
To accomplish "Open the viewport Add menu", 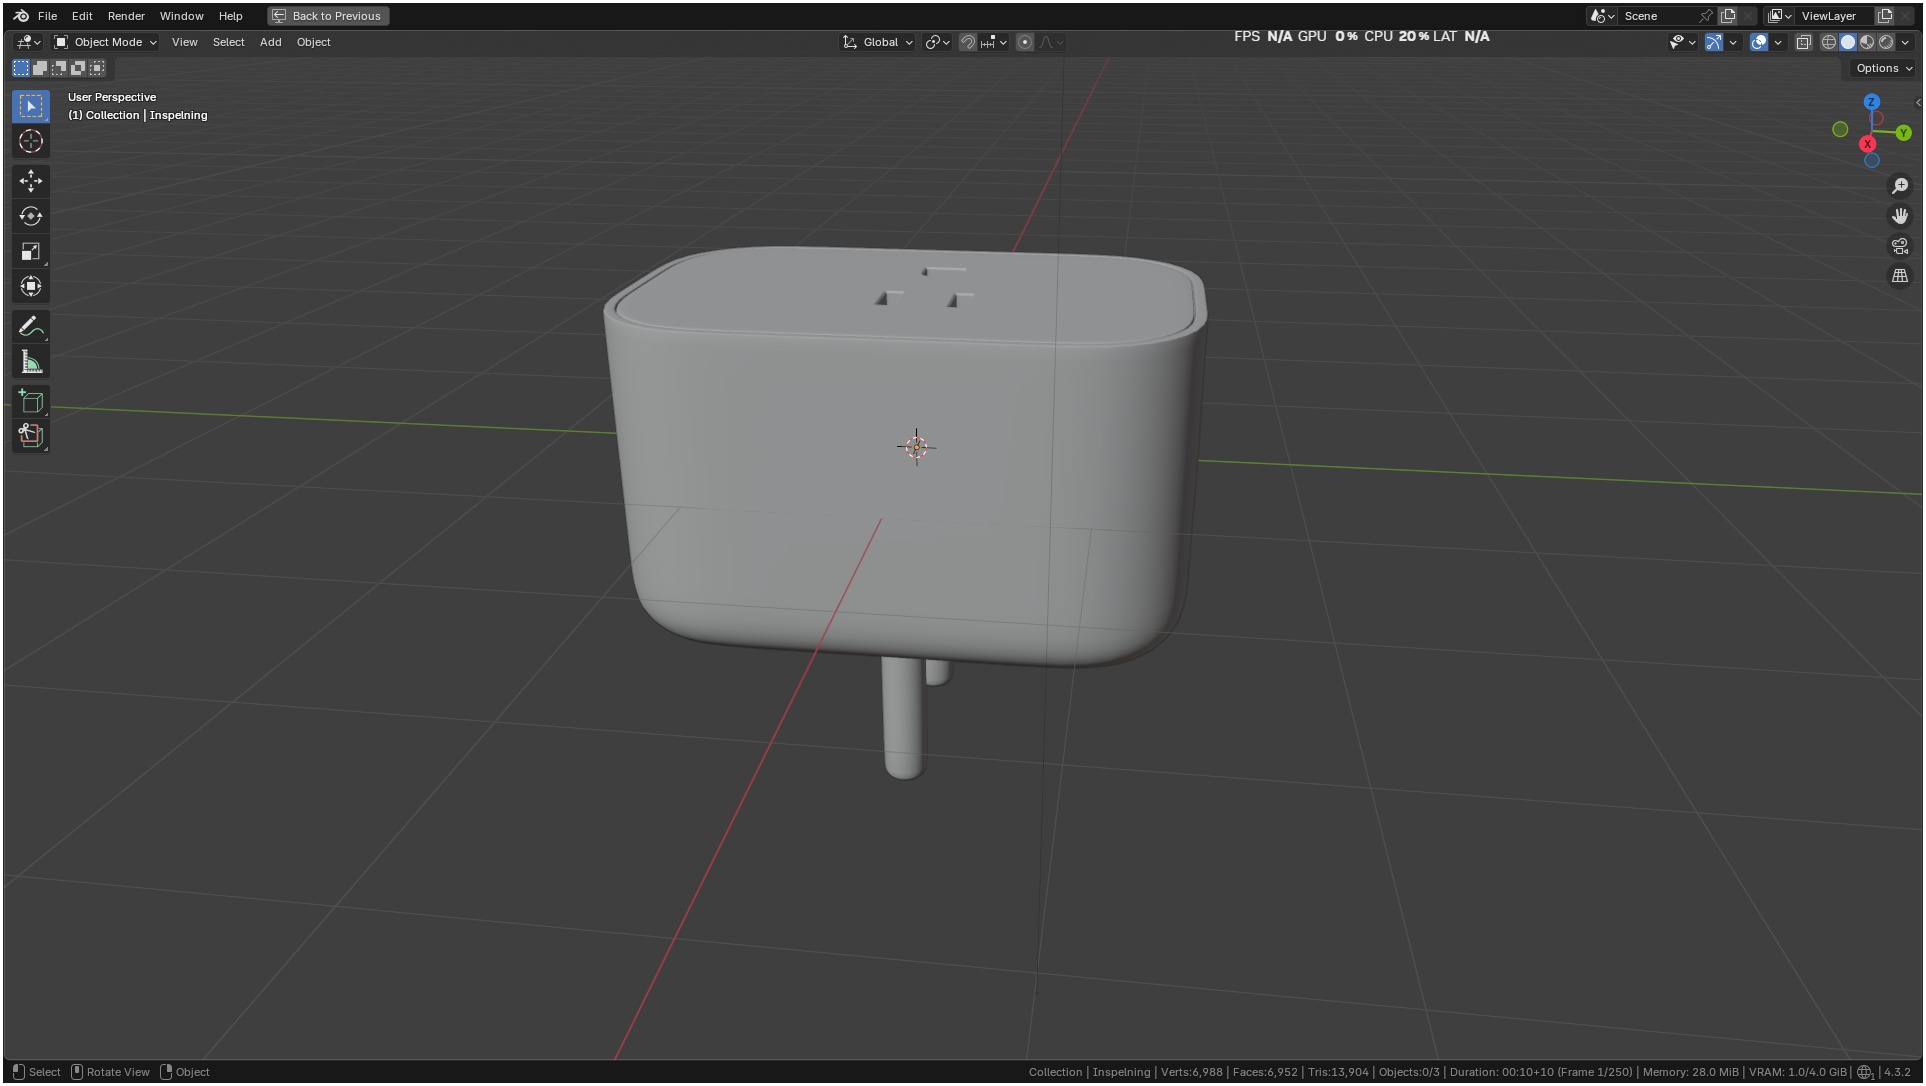I will click(x=270, y=42).
